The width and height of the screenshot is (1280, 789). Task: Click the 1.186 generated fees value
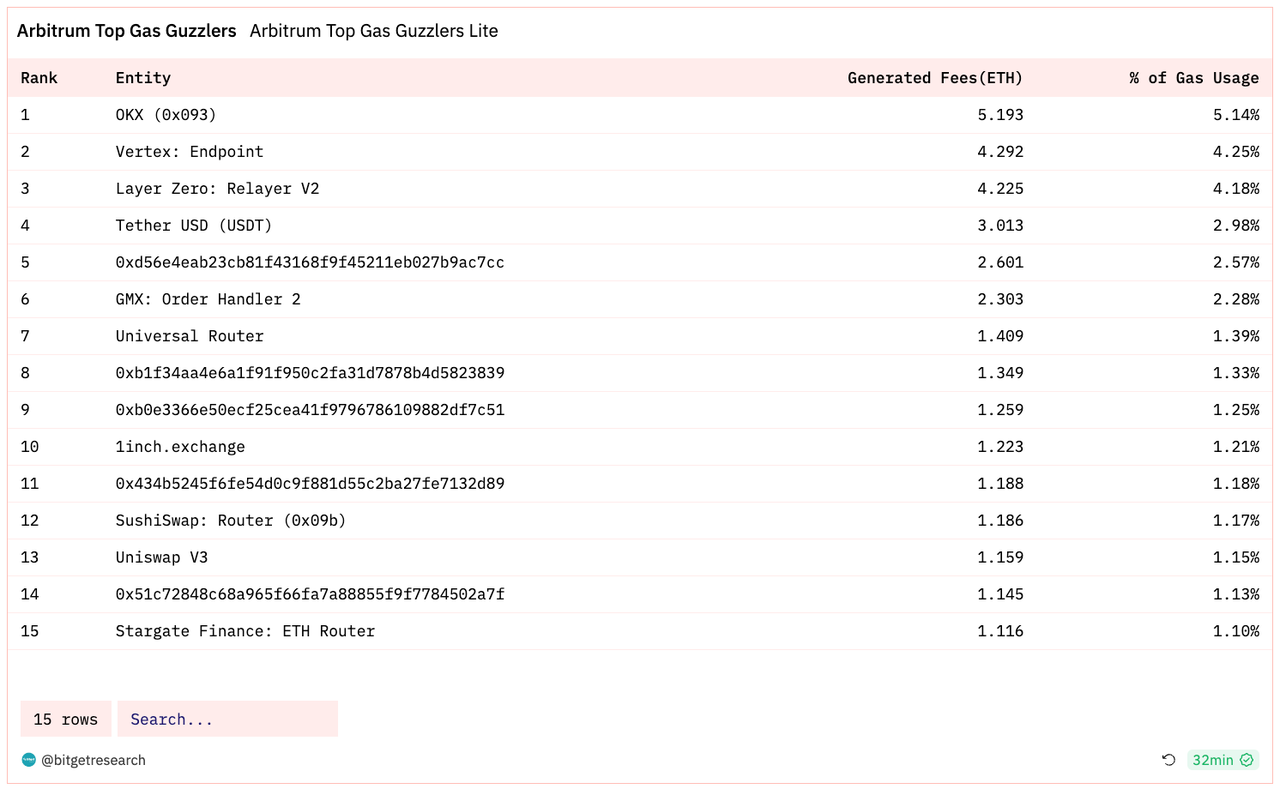[1000, 521]
